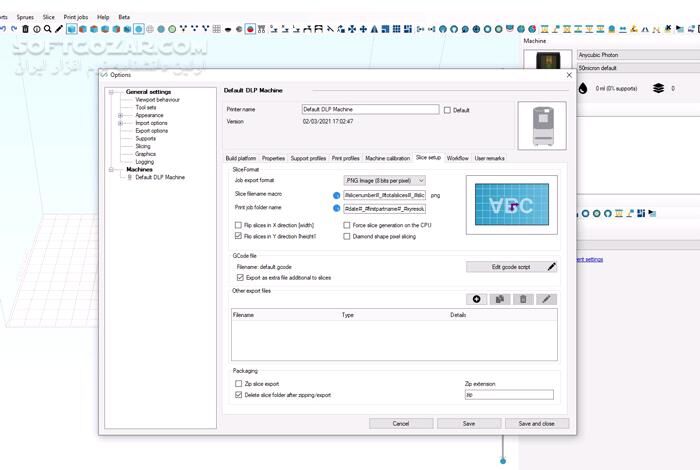The height and width of the screenshot is (470, 700).
Task: Click the blue 3x3 grid array icon
Action: (x=396, y=29)
